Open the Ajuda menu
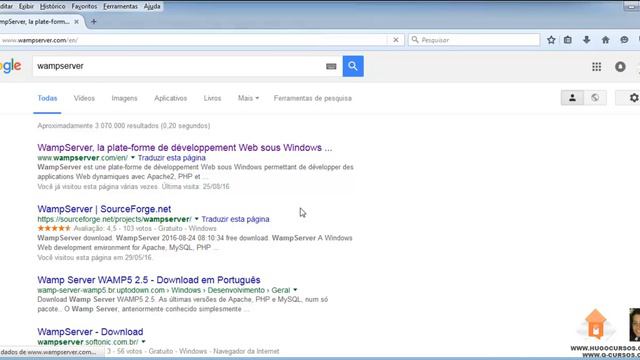Screen dimensions: 640x360 coord(152,7)
